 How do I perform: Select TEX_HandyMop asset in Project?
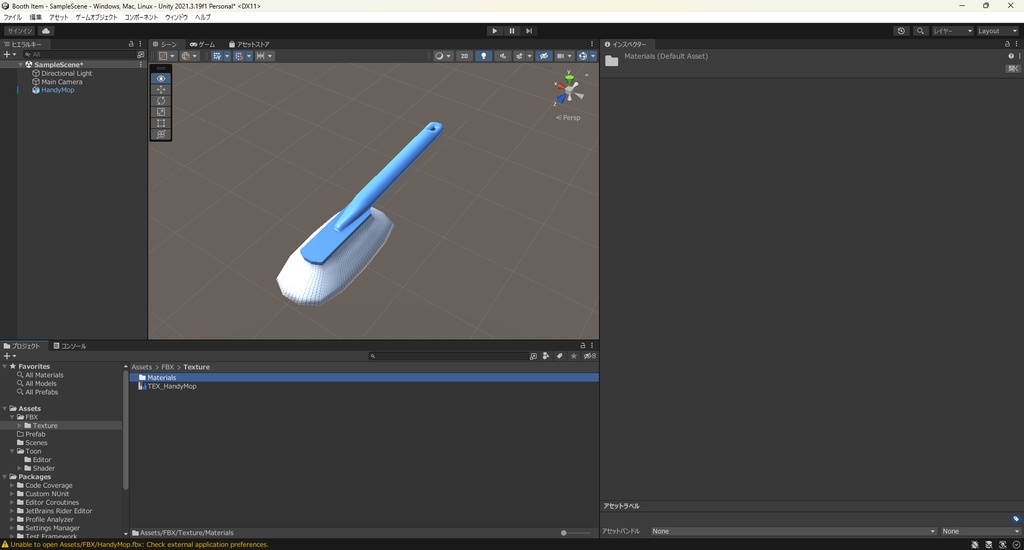point(172,386)
